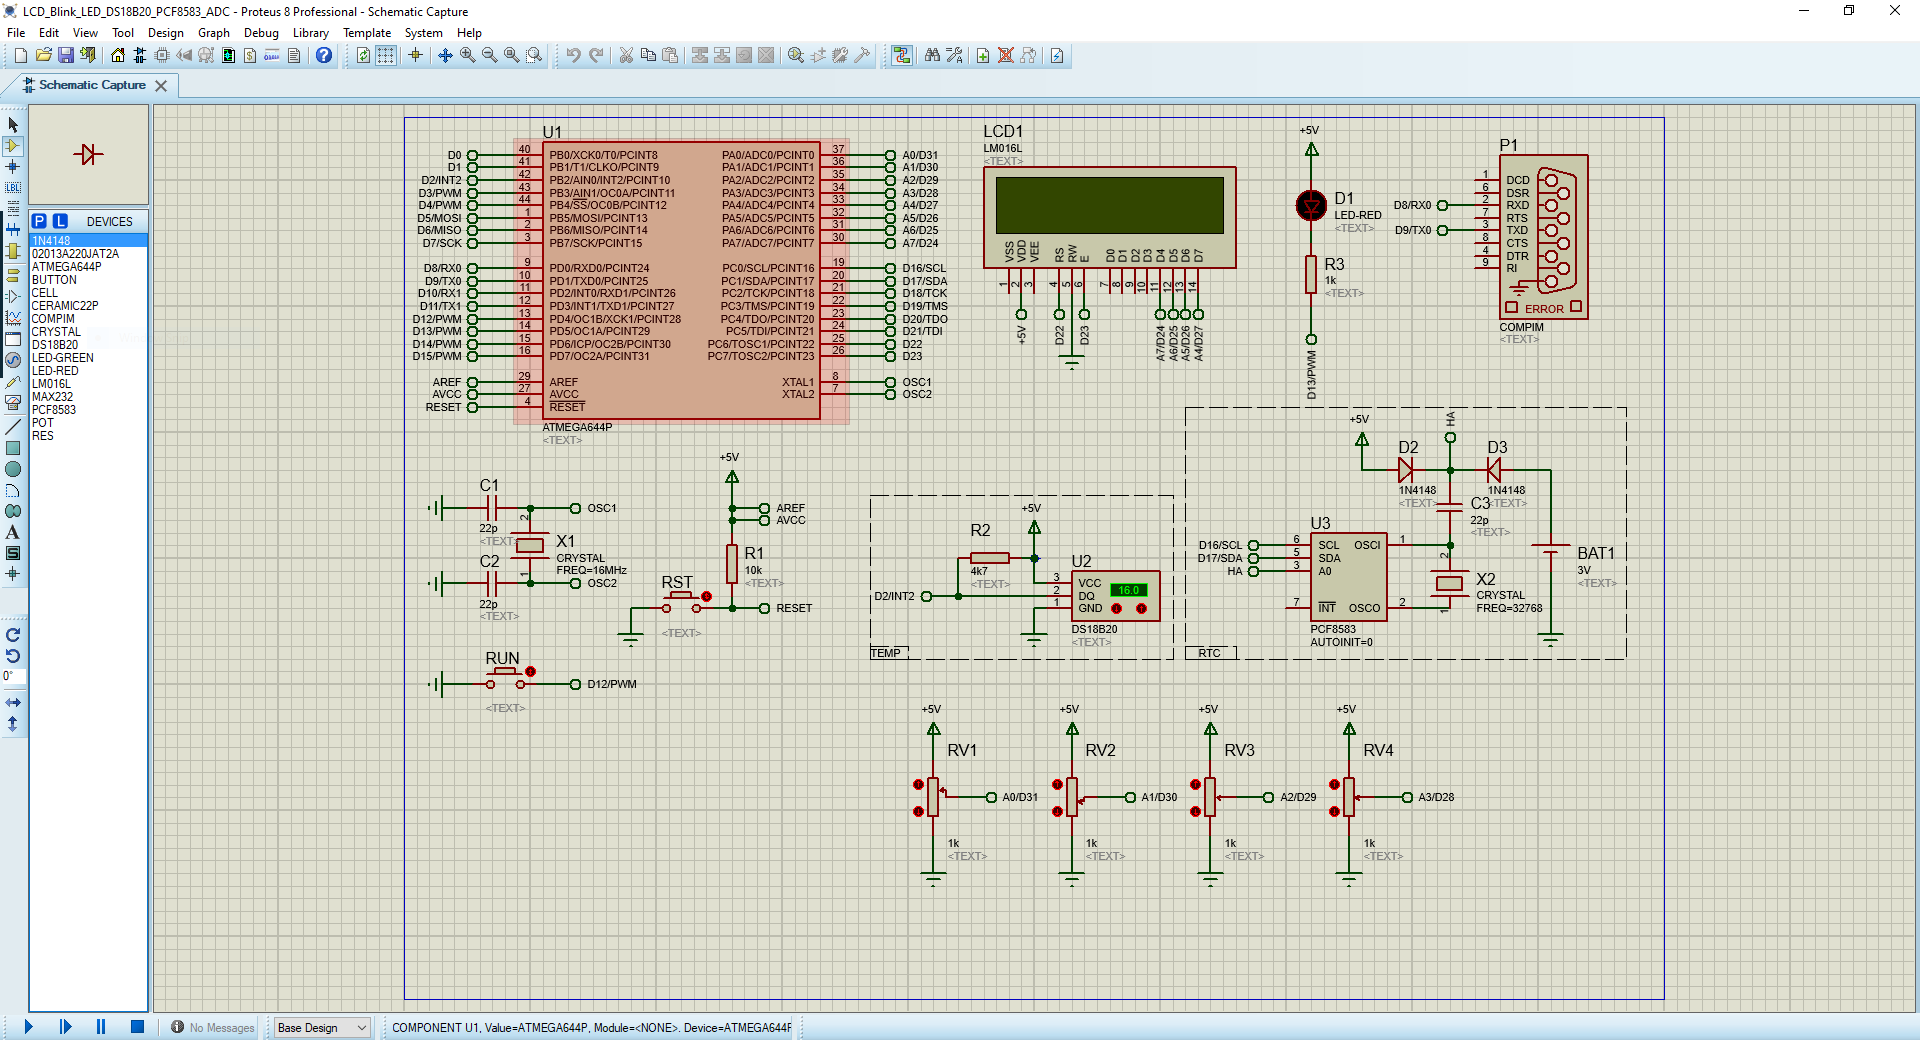Click the Search and Tag binoculars icon
This screenshot has height=1040, width=1920.
[932, 56]
